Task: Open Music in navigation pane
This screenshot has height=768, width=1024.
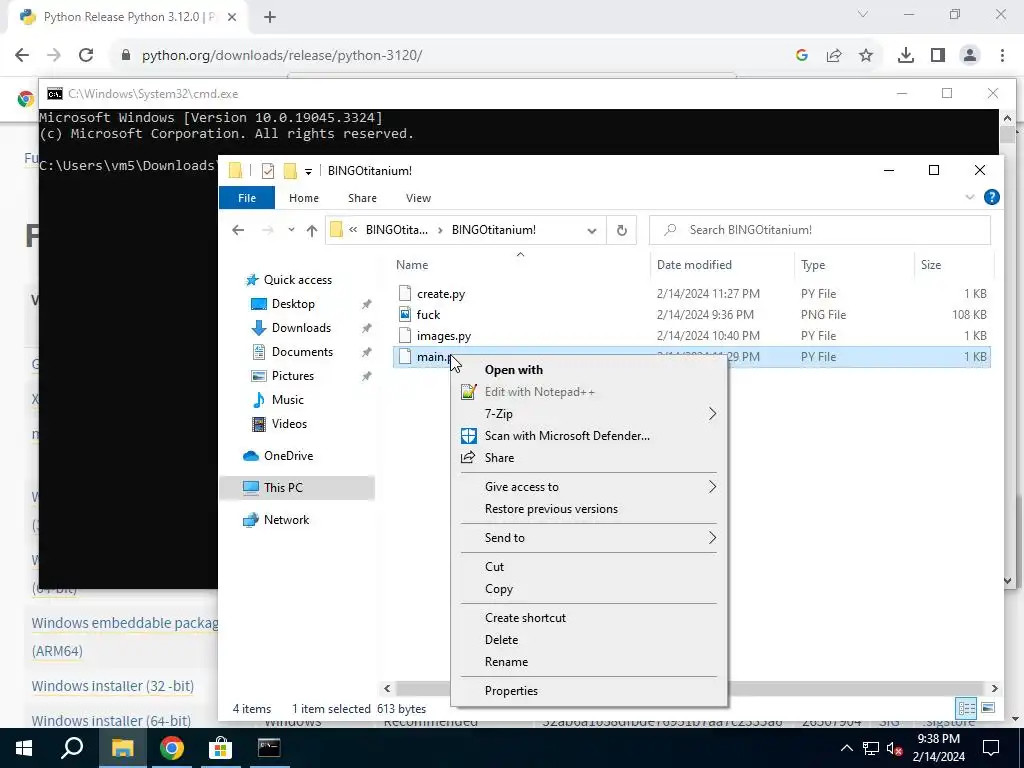Action: [287, 400]
